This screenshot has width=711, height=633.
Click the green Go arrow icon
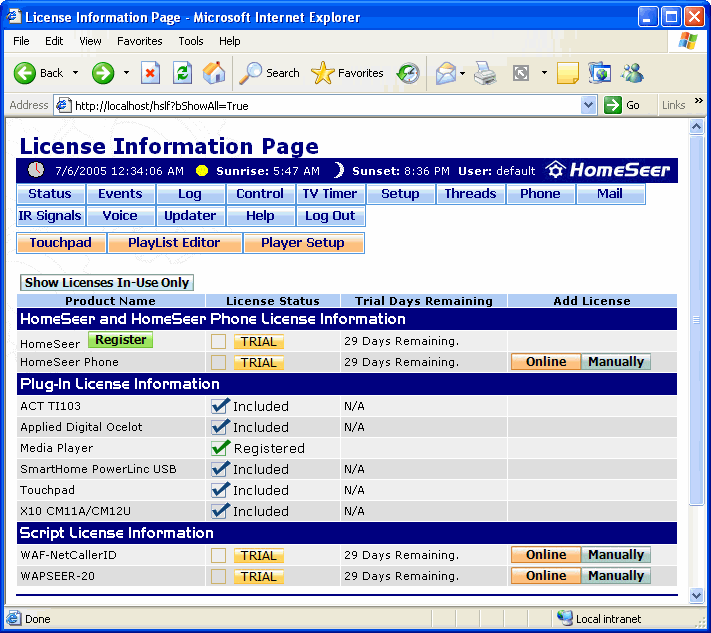[x=613, y=105]
